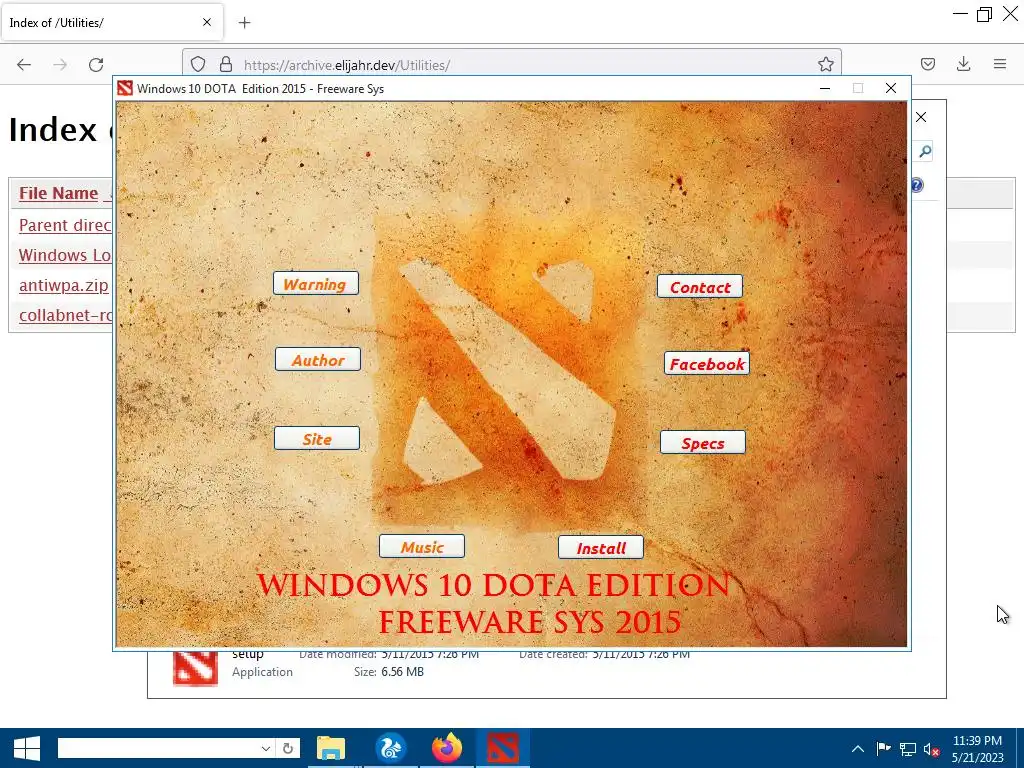
Task: Switch to Firefox in the taskbar
Action: pyautogui.click(x=447, y=748)
